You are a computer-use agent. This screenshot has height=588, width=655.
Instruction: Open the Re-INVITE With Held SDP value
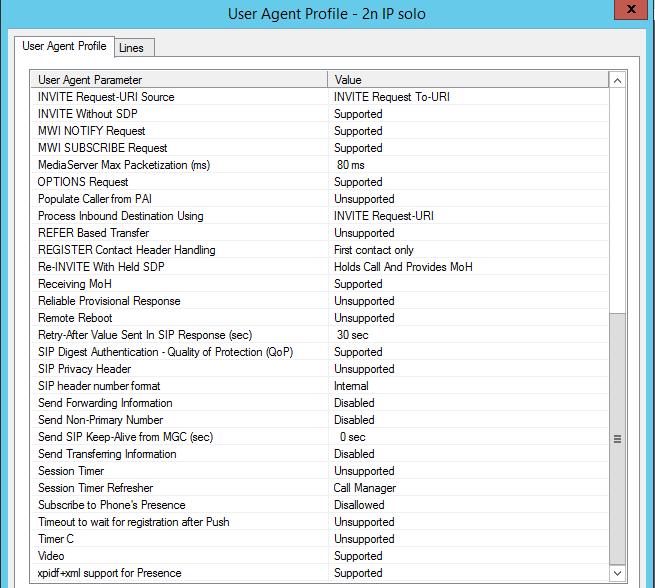(x=403, y=267)
